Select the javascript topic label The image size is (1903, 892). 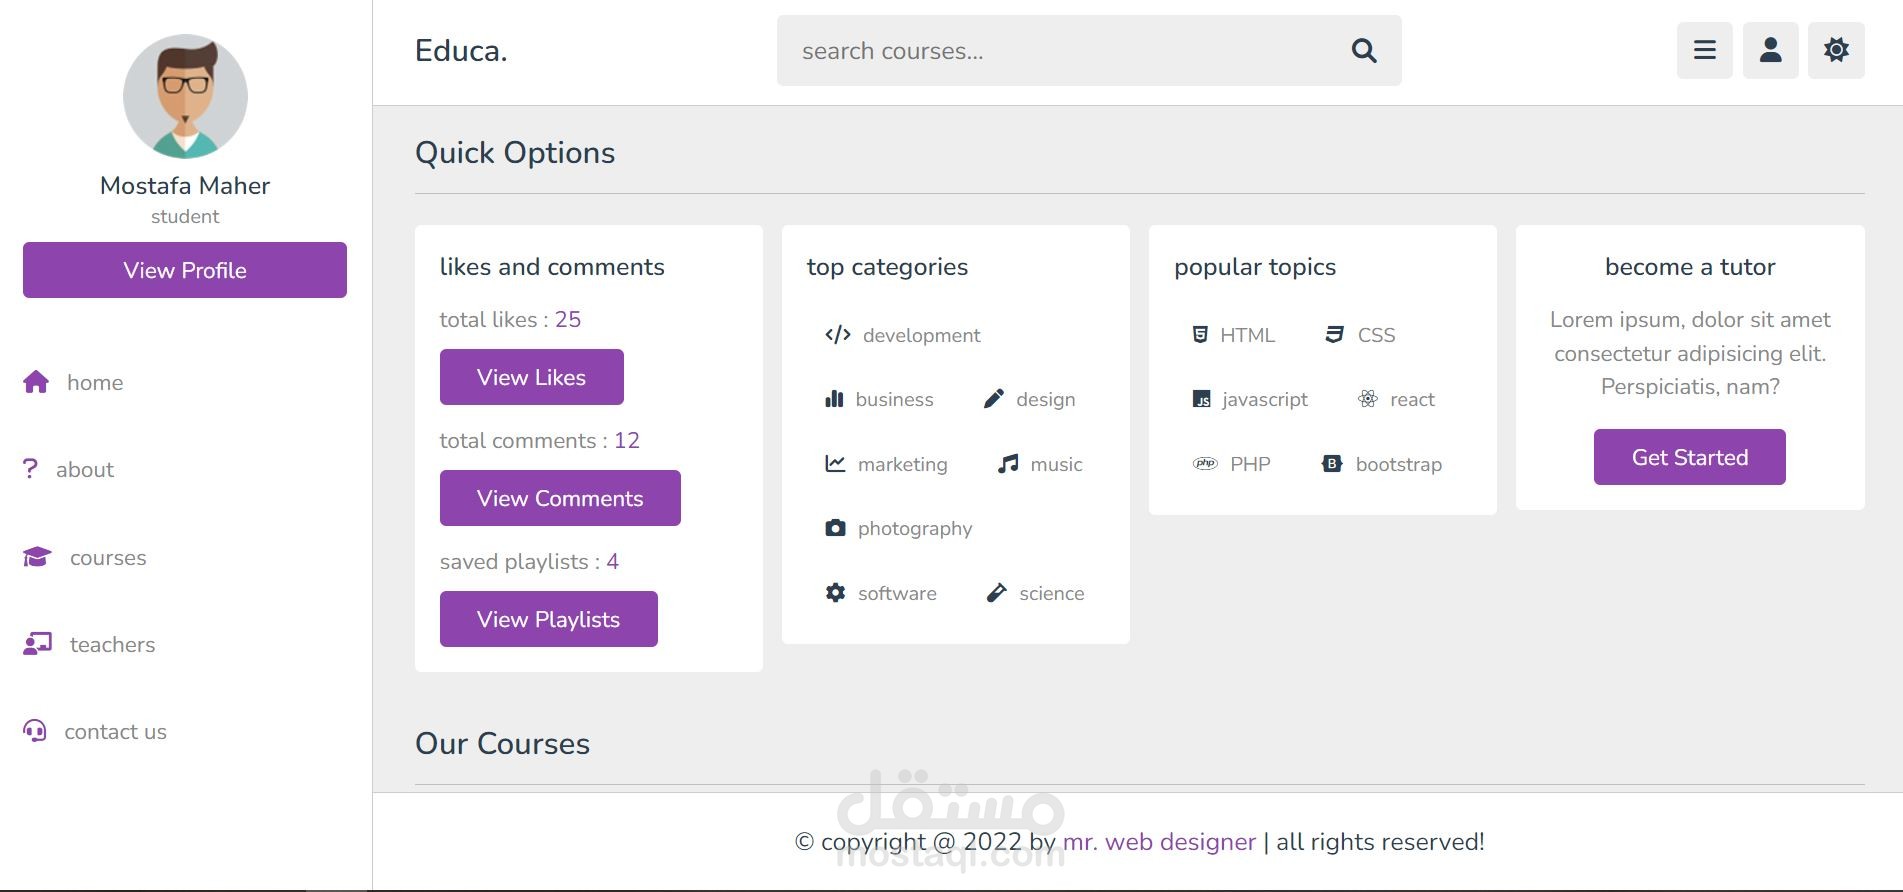pos(1265,399)
